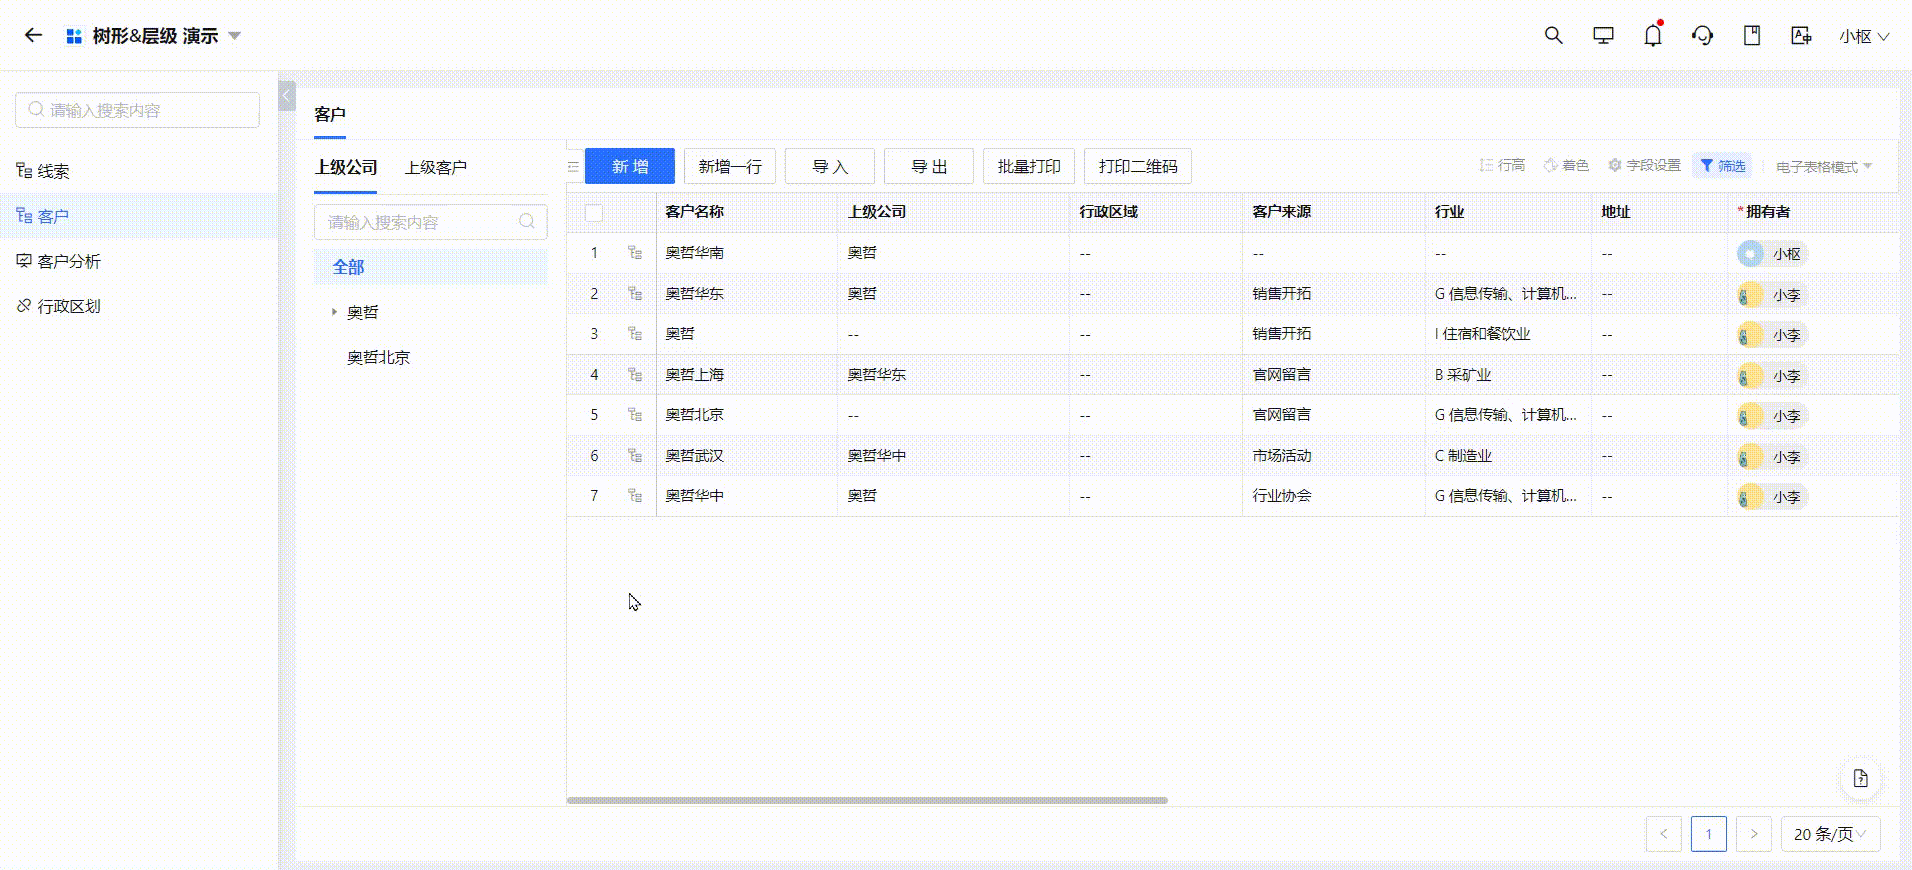Screen dimensions: 1912x870
Task: Click the 行业协会 source cell
Action: click(x=1333, y=496)
